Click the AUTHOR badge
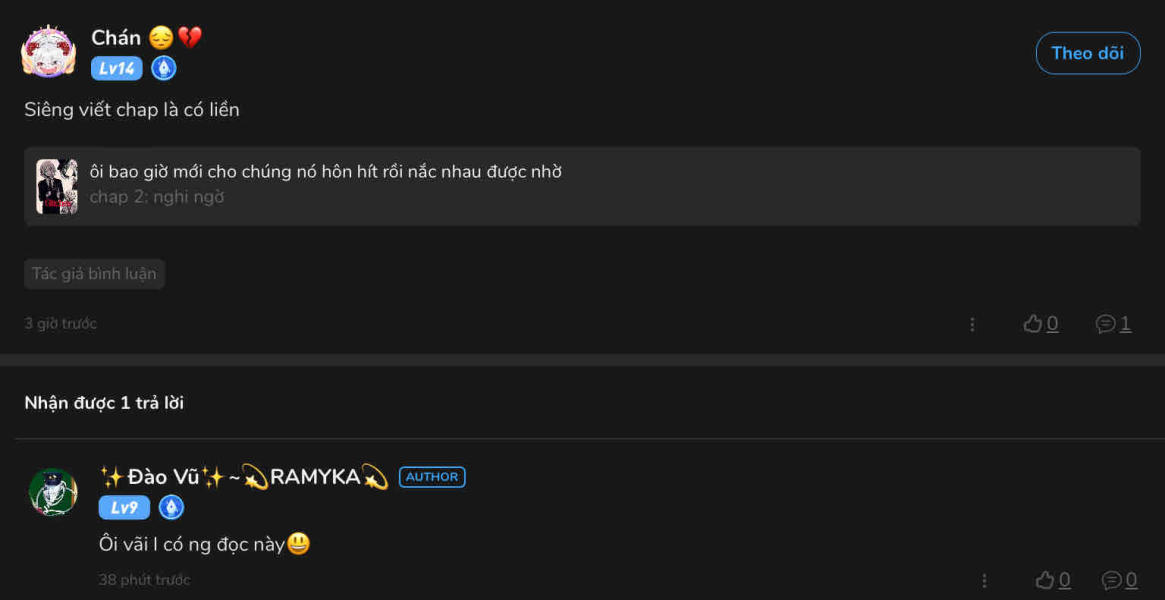The image size is (1165, 600). pos(432,477)
